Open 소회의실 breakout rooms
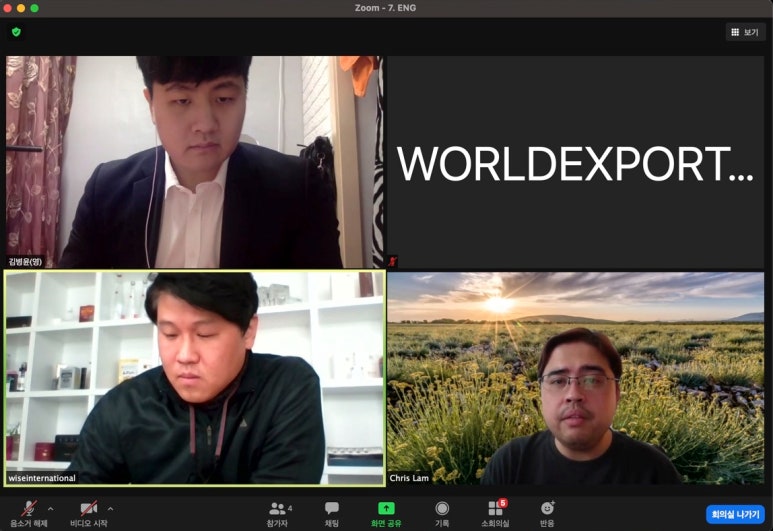The height and width of the screenshot is (531, 773). pyautogui.click(x=495, y=513)
